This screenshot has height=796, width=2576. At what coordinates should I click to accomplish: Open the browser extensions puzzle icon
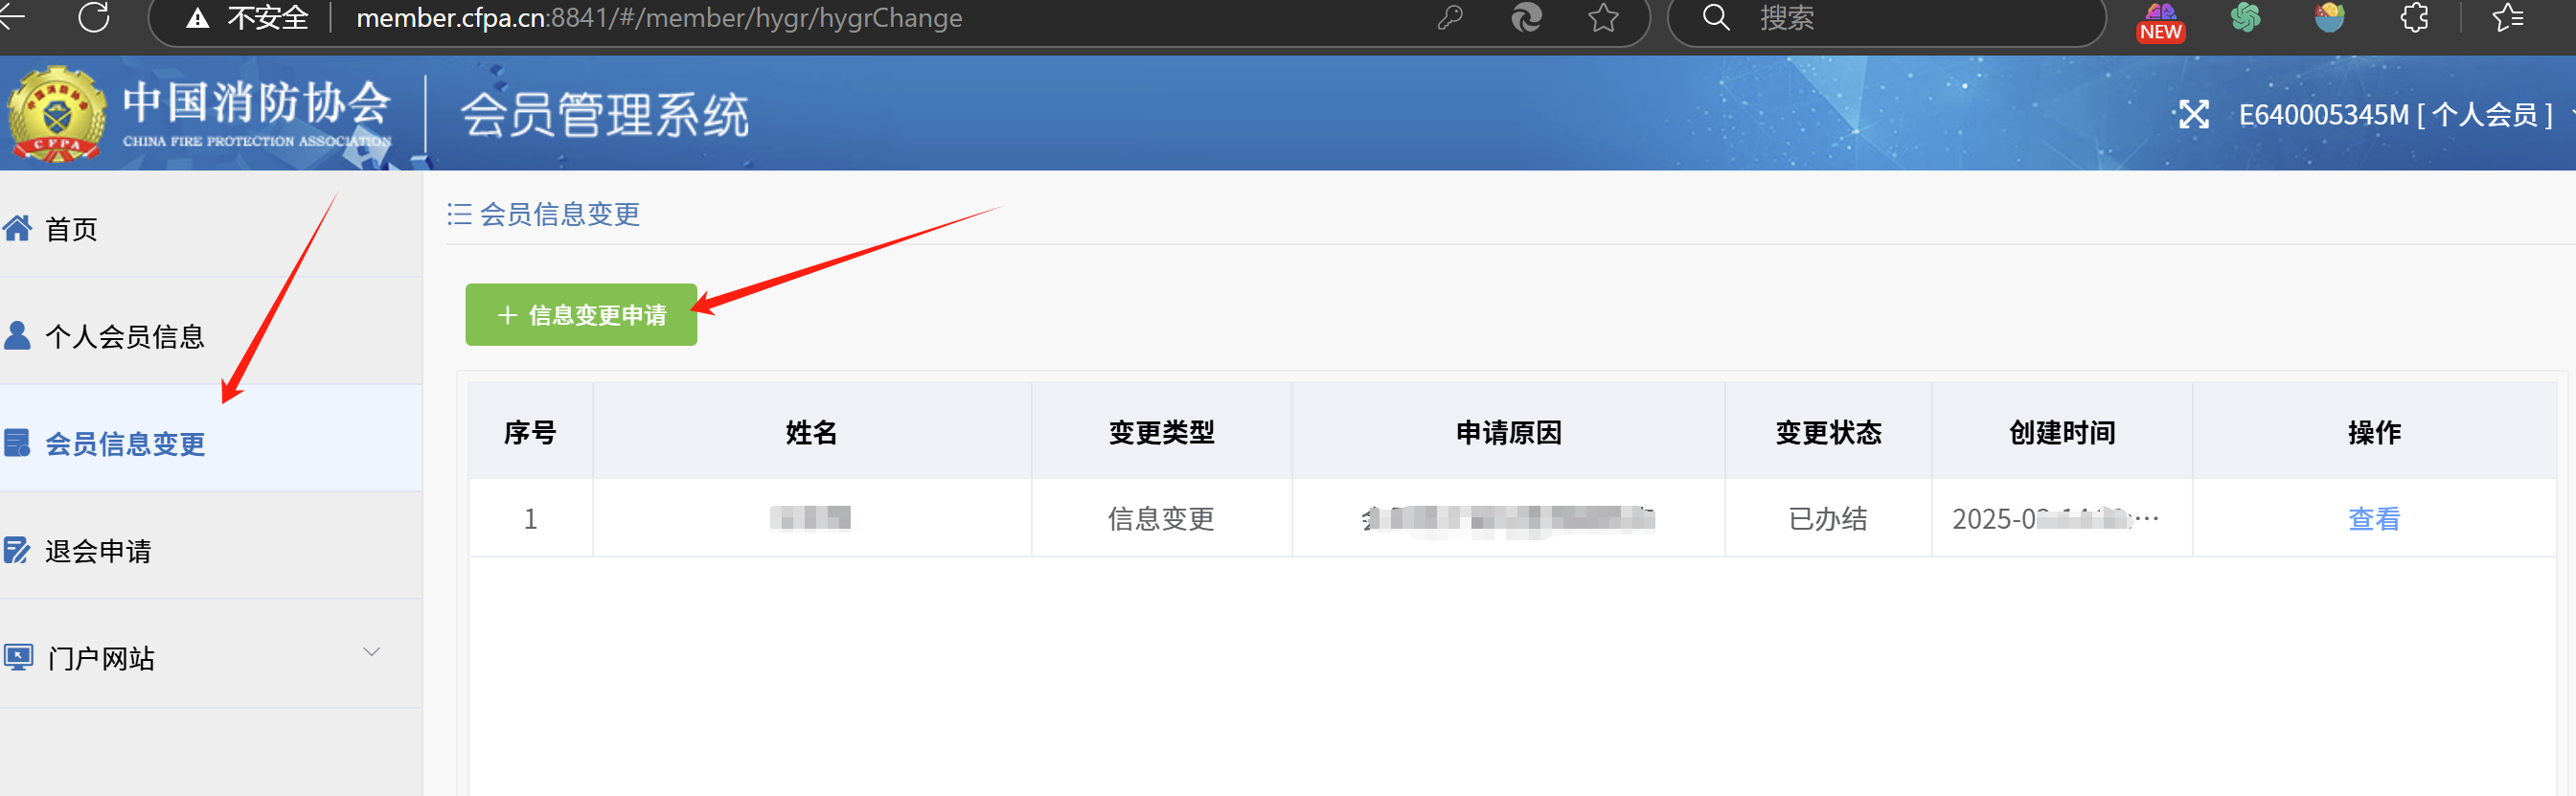tap(2414, 17)
